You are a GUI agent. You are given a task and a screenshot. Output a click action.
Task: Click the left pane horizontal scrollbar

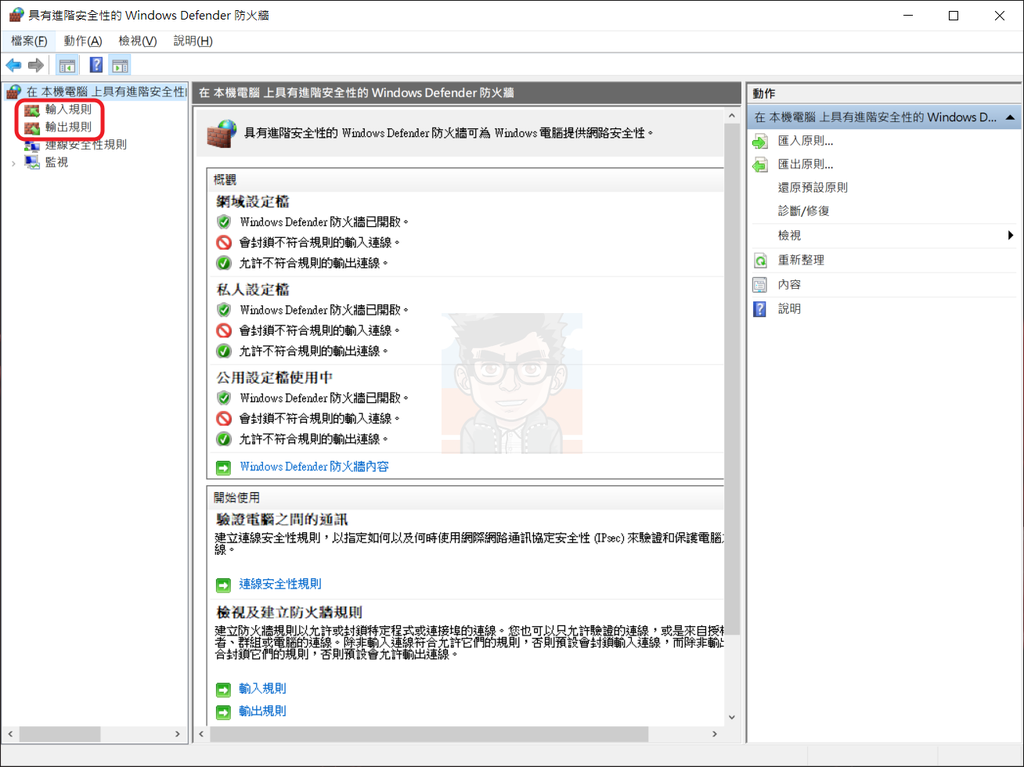pos(60,734)
